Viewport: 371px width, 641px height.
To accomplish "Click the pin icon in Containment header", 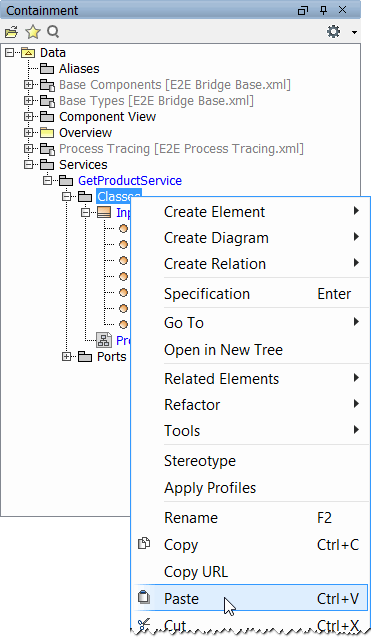I will [323, 10].
